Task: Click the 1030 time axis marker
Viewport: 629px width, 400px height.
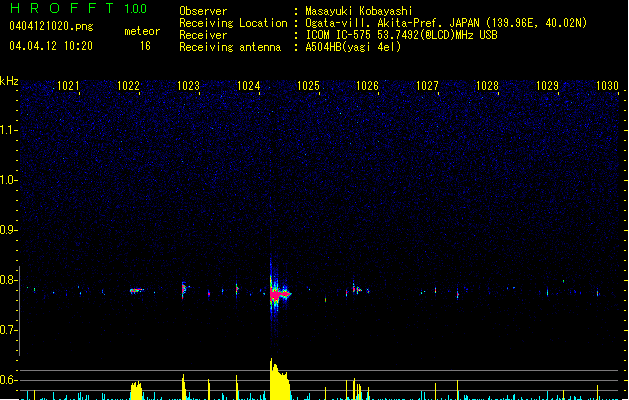Action: pos(607,86)
